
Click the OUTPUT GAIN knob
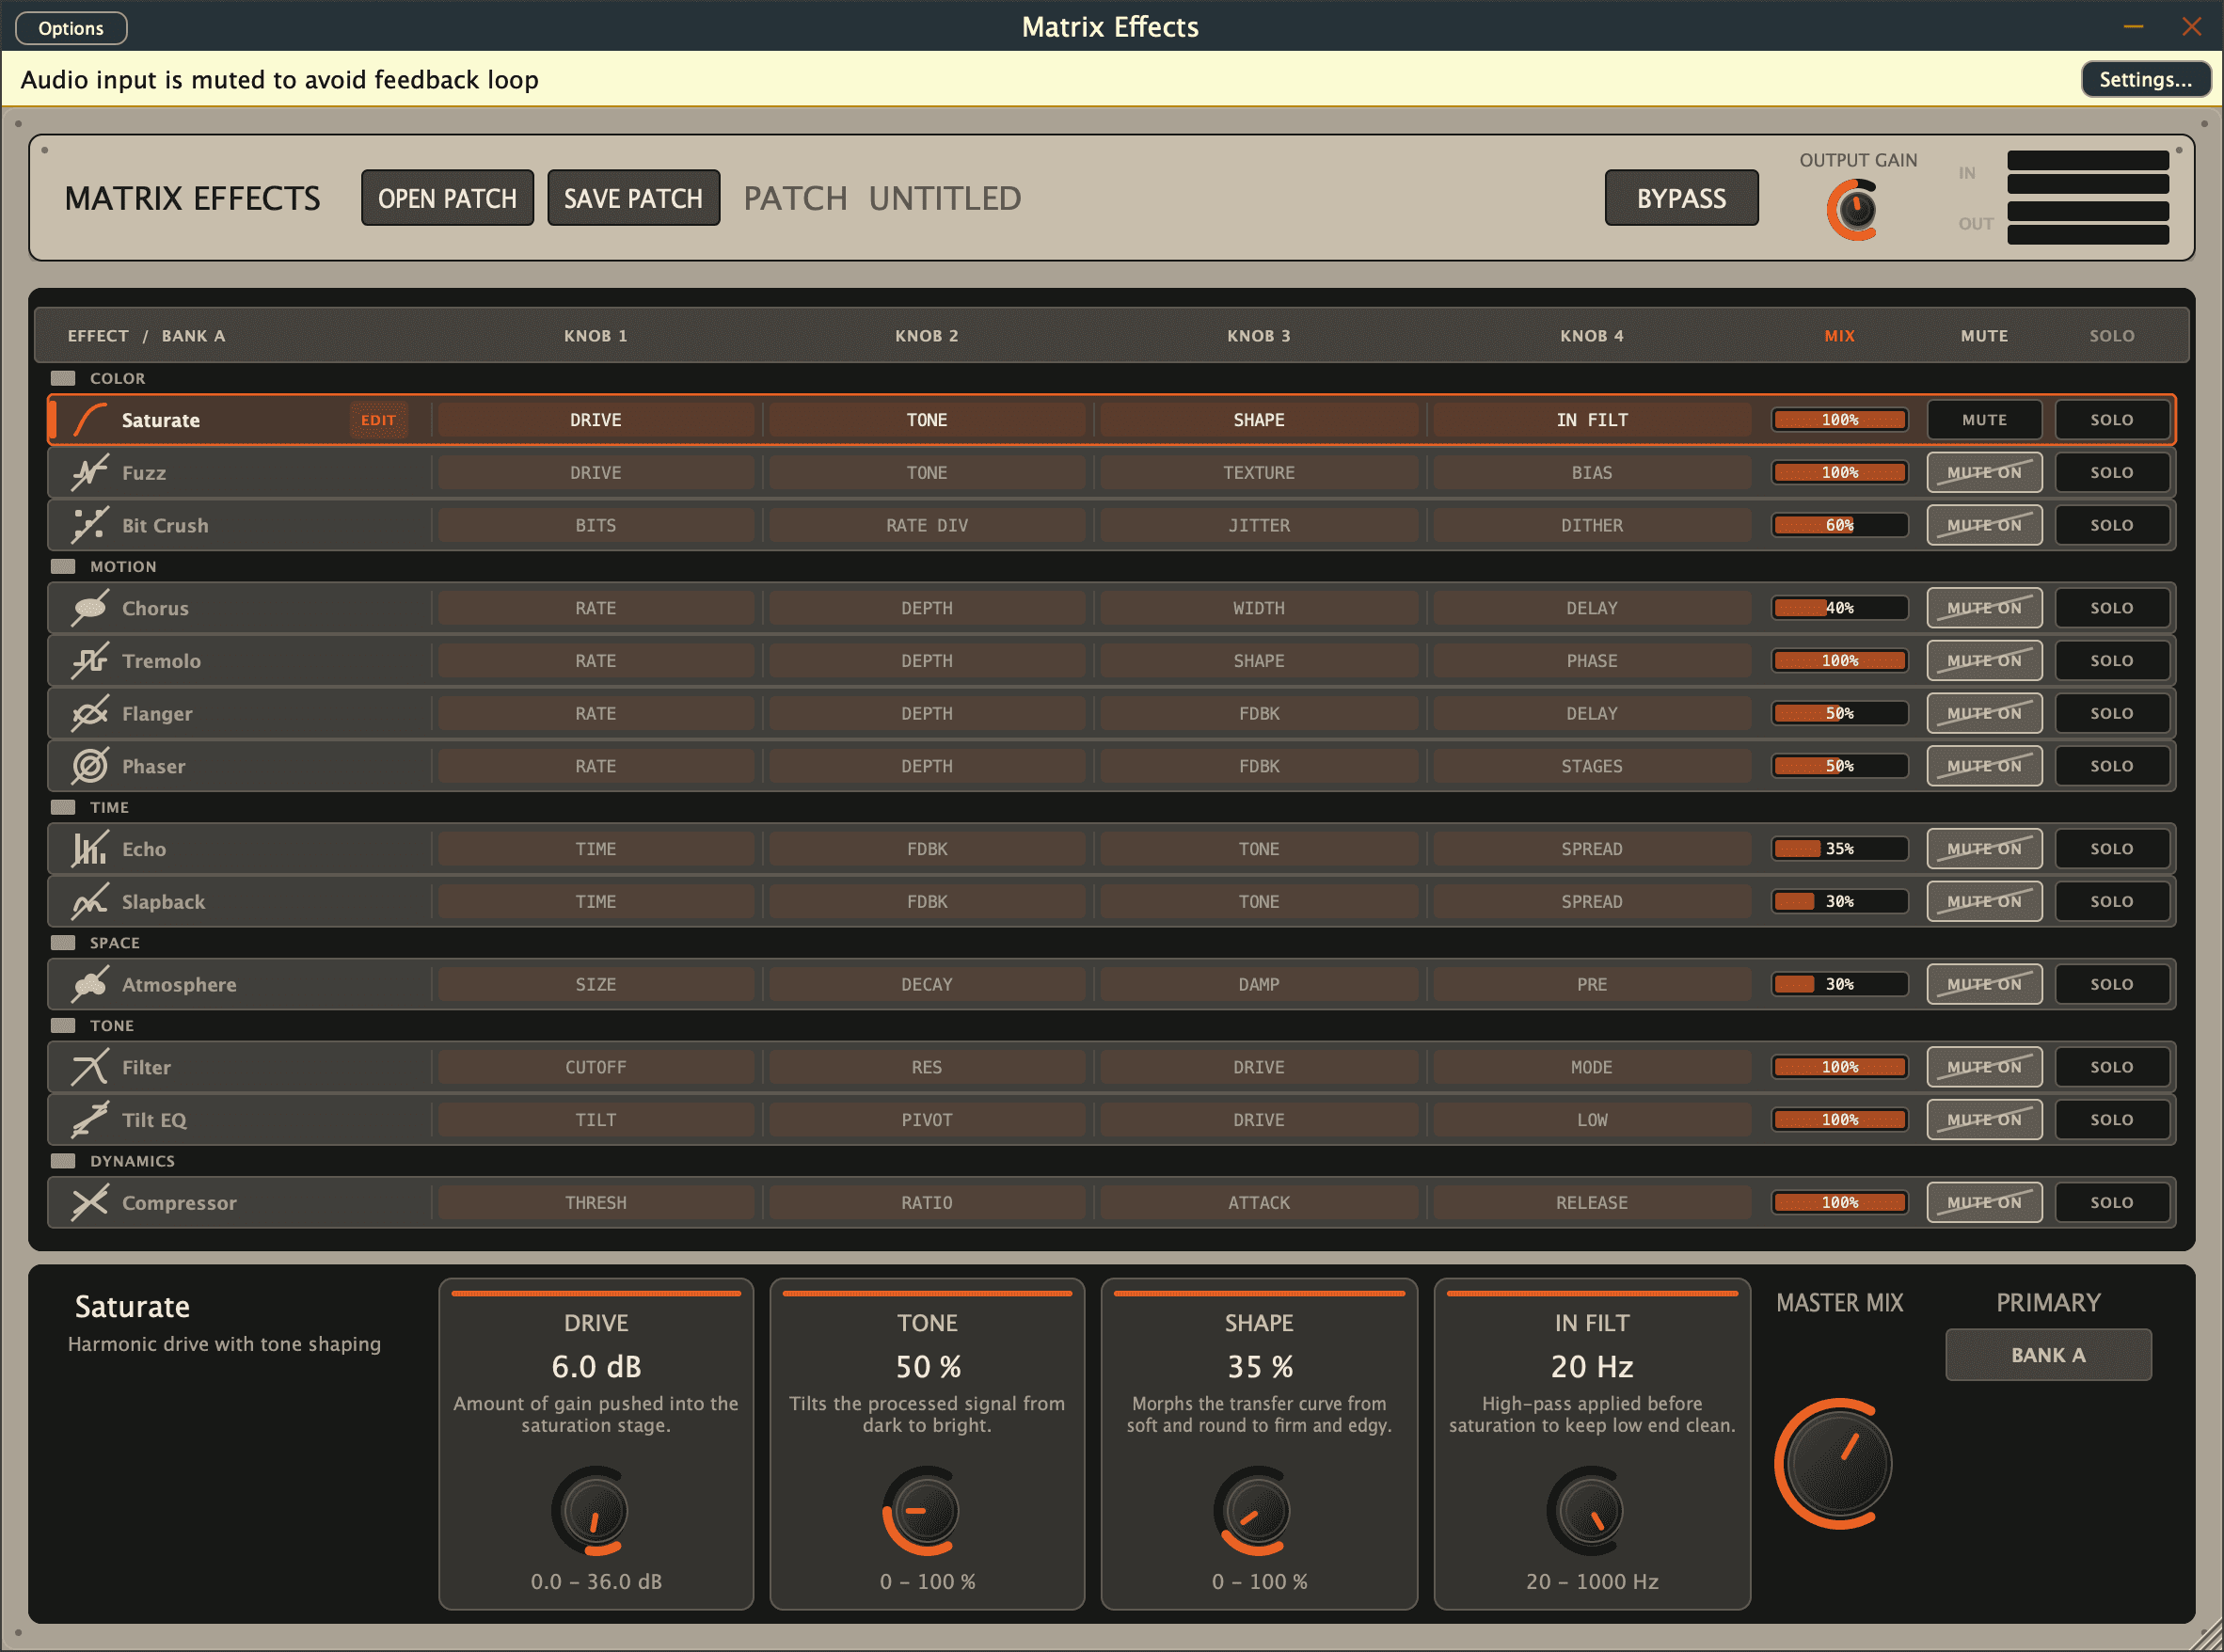[1854, 210]
